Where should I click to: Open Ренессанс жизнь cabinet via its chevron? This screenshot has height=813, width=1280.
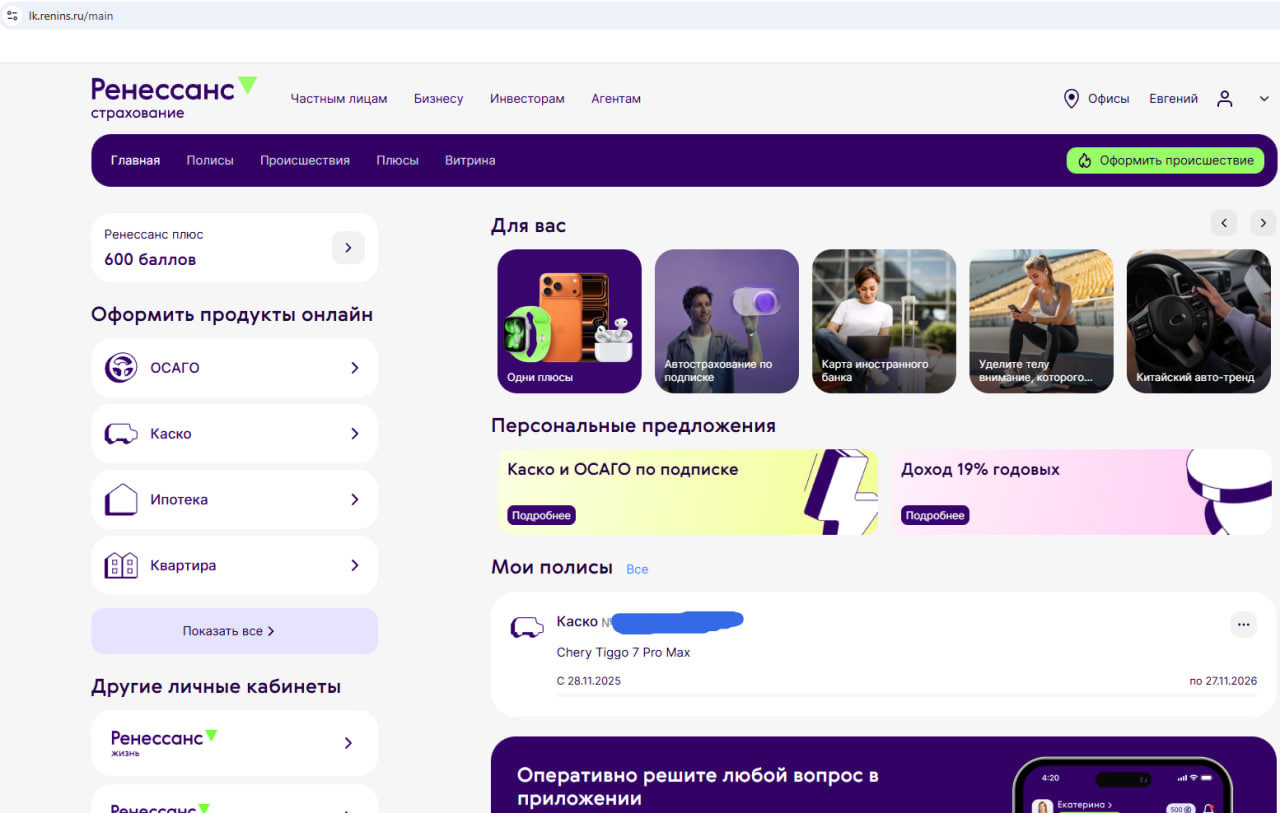tap(348, 743)
